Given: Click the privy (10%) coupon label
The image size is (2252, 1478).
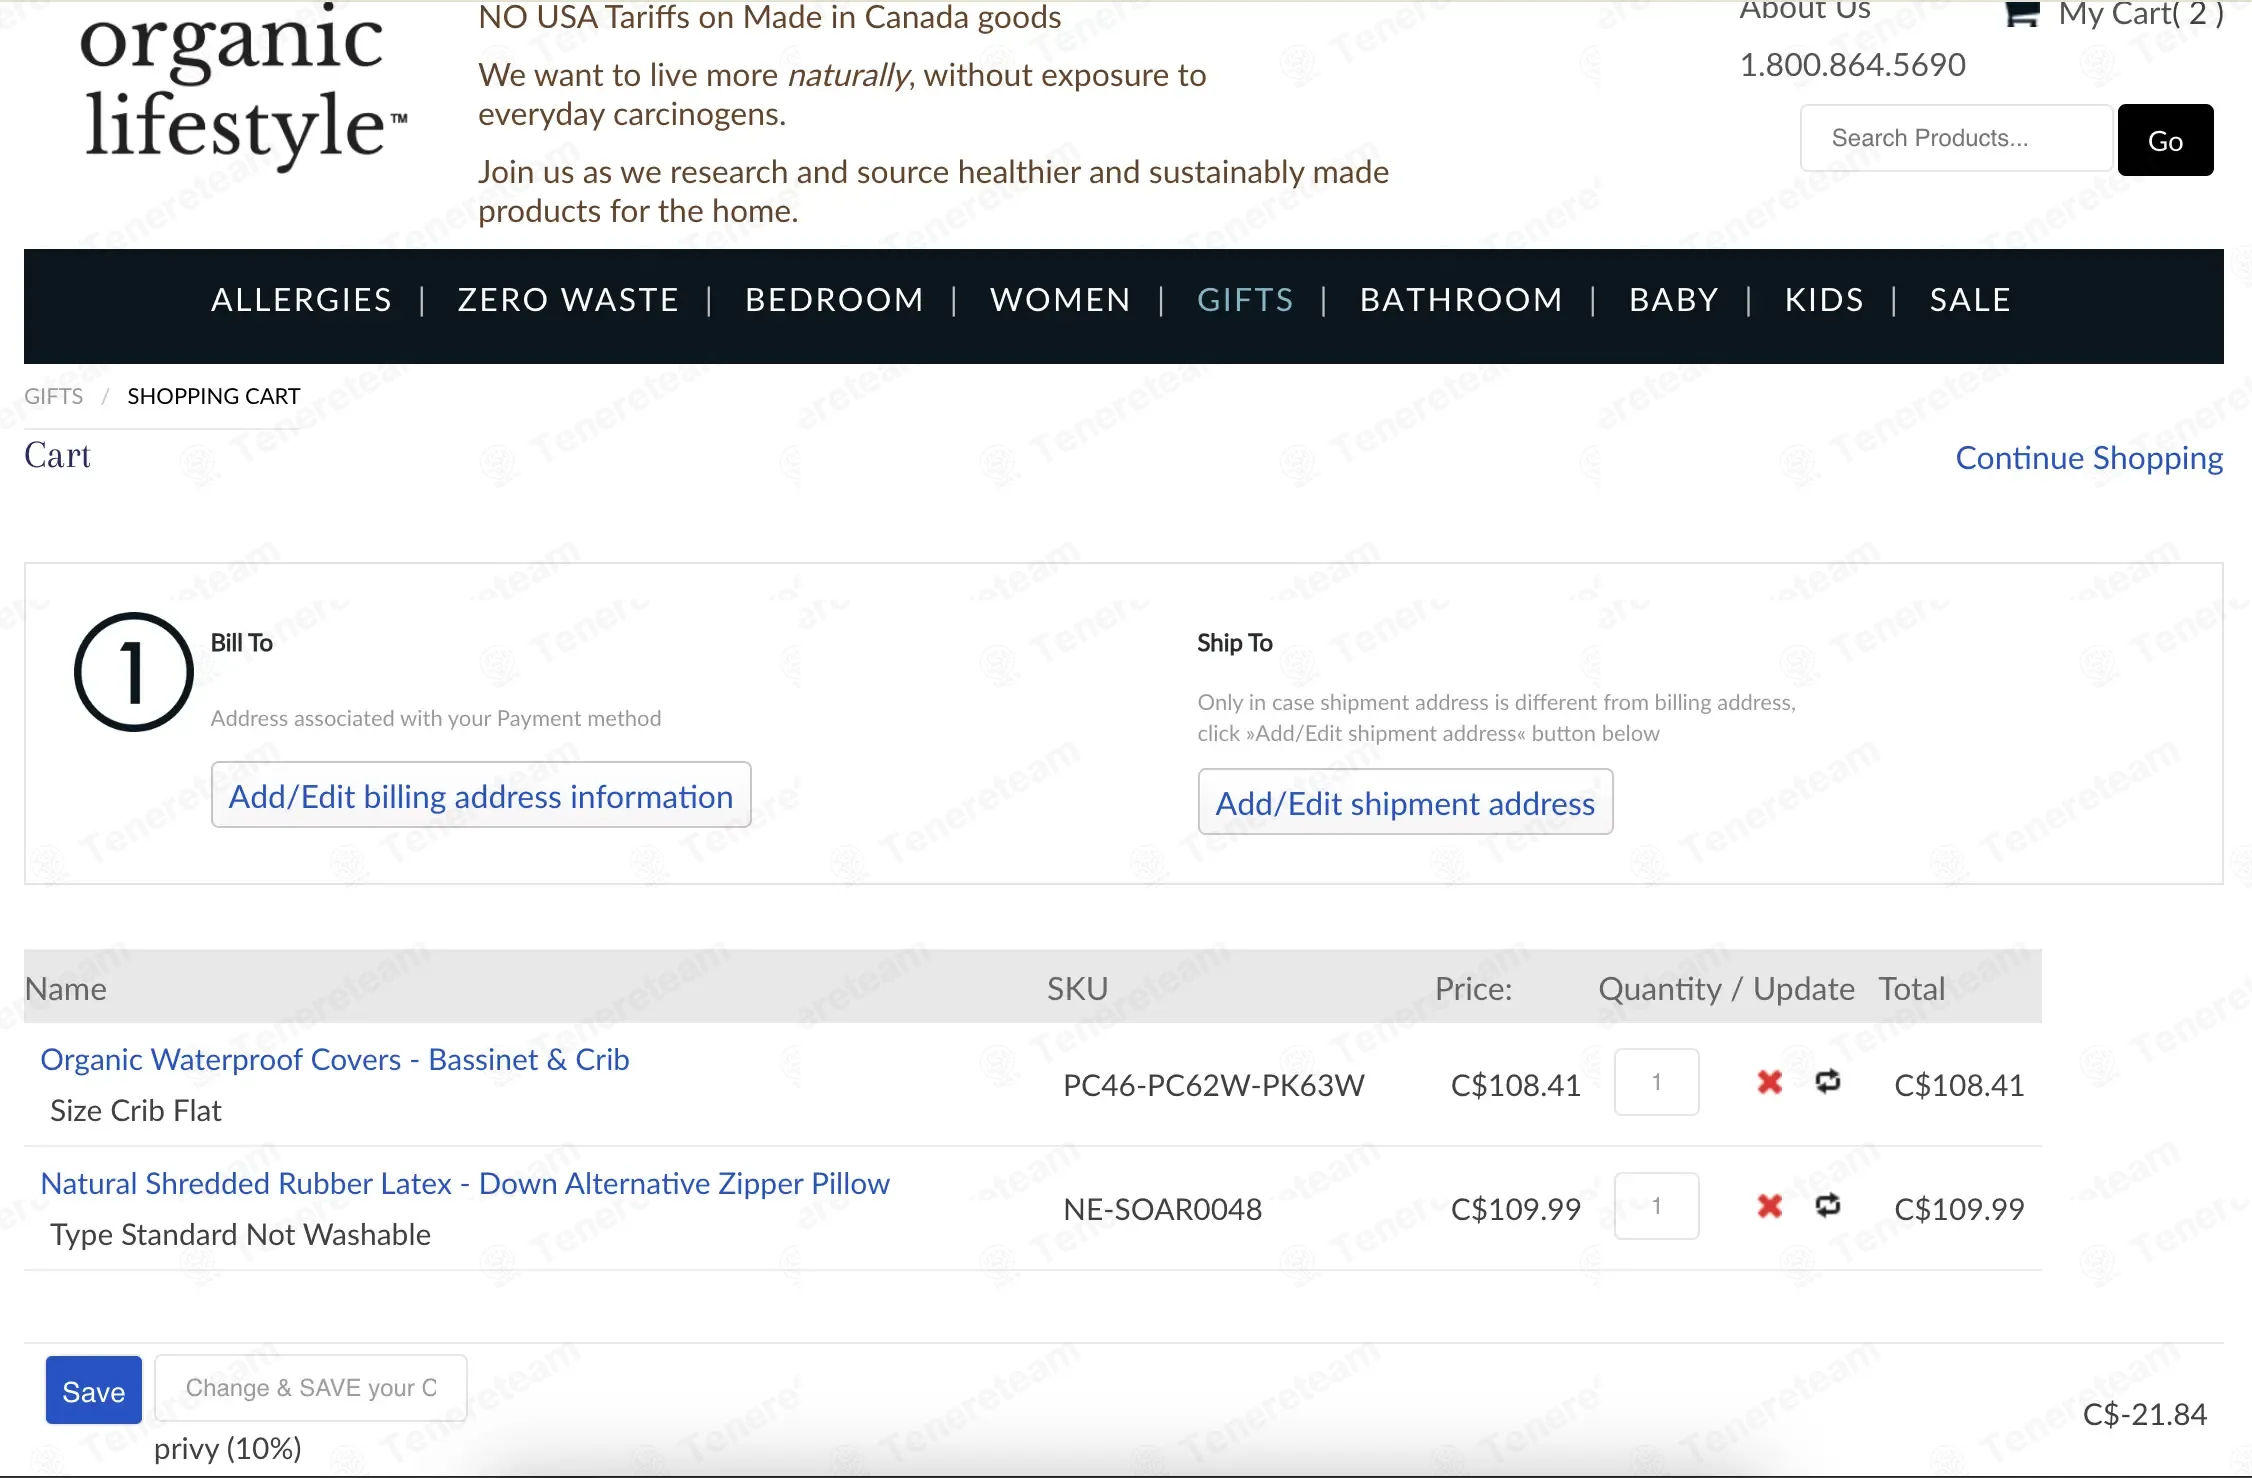Looking at the screenshot, I should pos(228,1449).
